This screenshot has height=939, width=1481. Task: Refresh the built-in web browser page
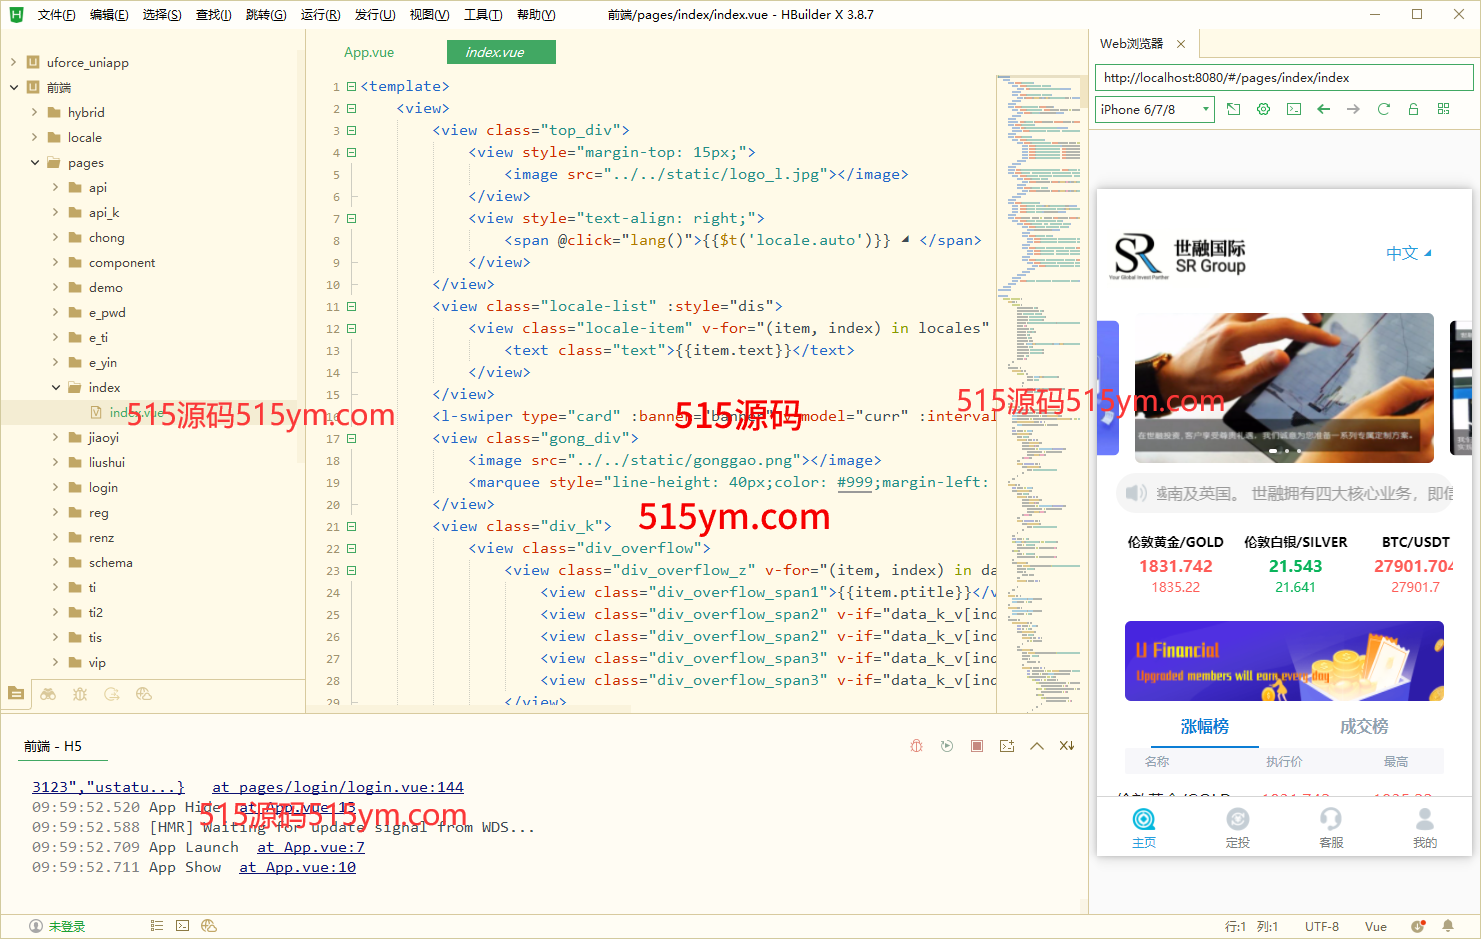tap(1383, 109)
